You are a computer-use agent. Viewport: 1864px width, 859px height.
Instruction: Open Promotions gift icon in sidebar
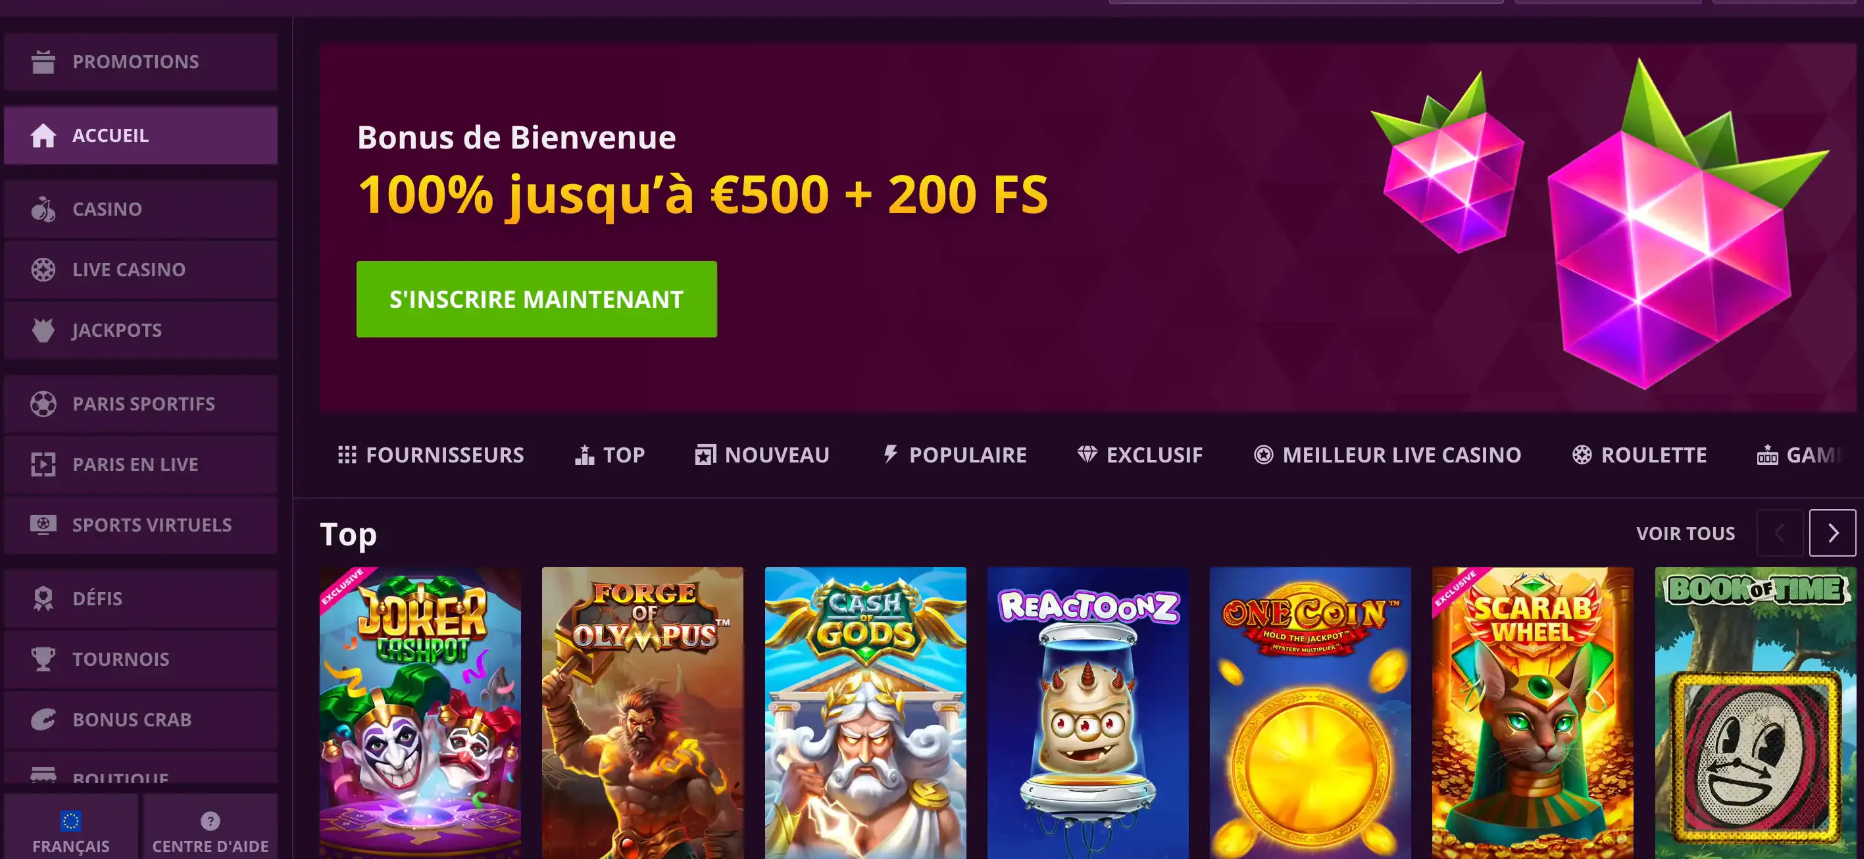pyautogui.click(x=43, y=62)
